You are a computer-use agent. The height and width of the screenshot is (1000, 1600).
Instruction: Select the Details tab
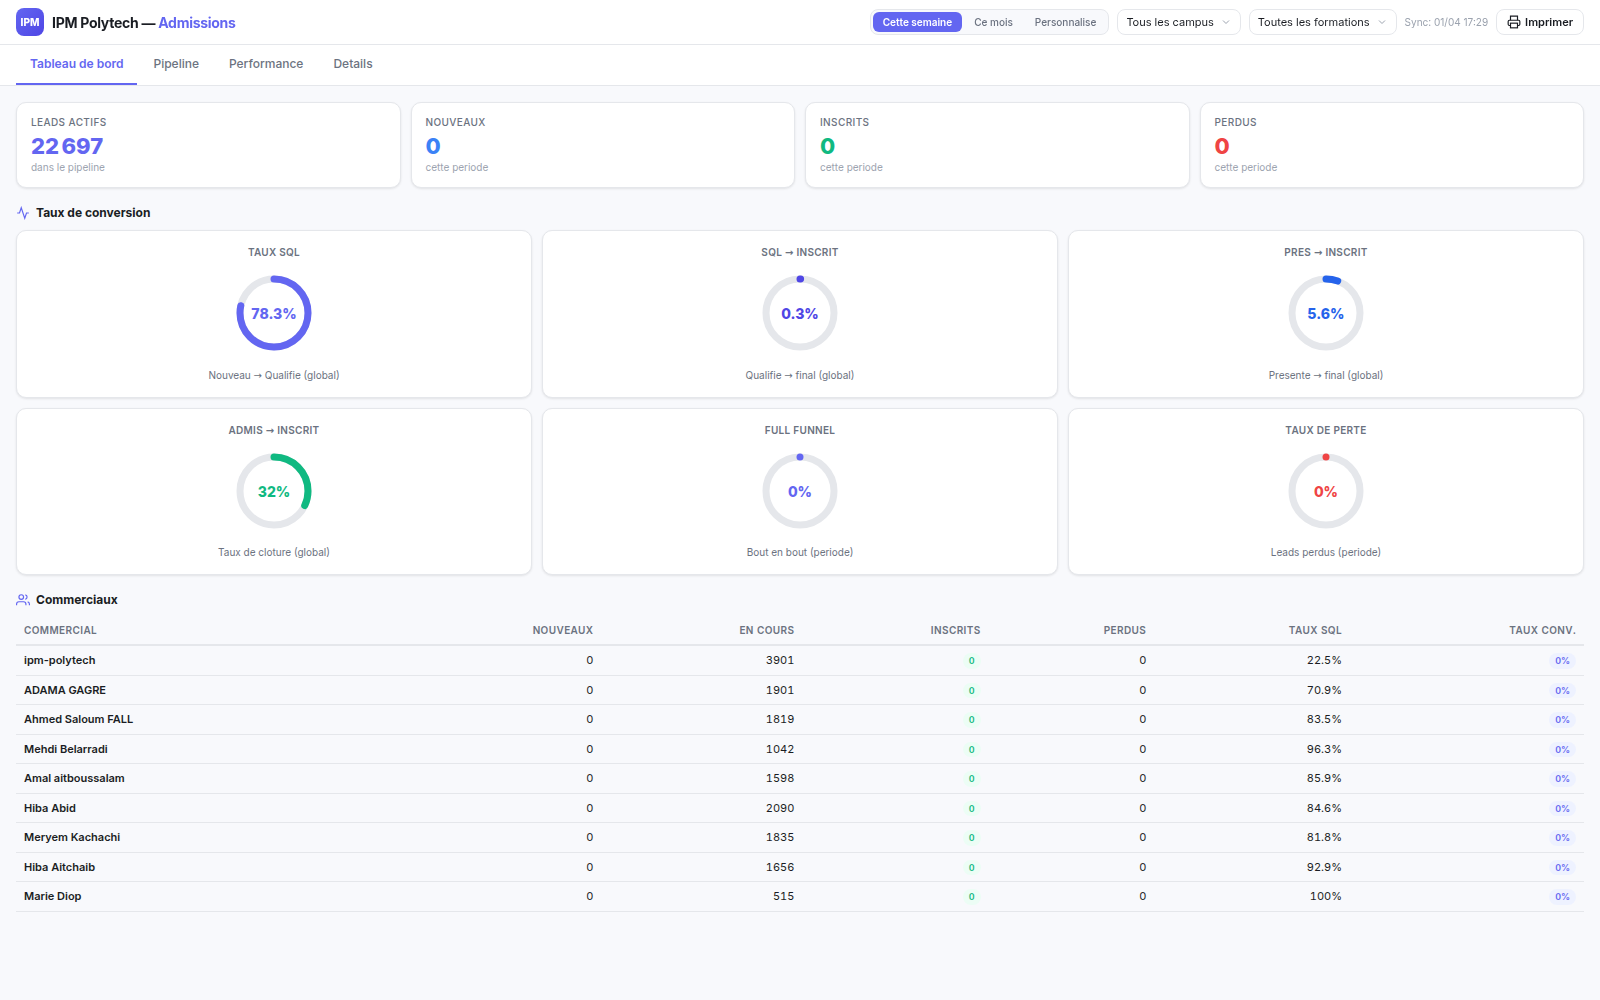pyautogui.click(x=352, y=63)
